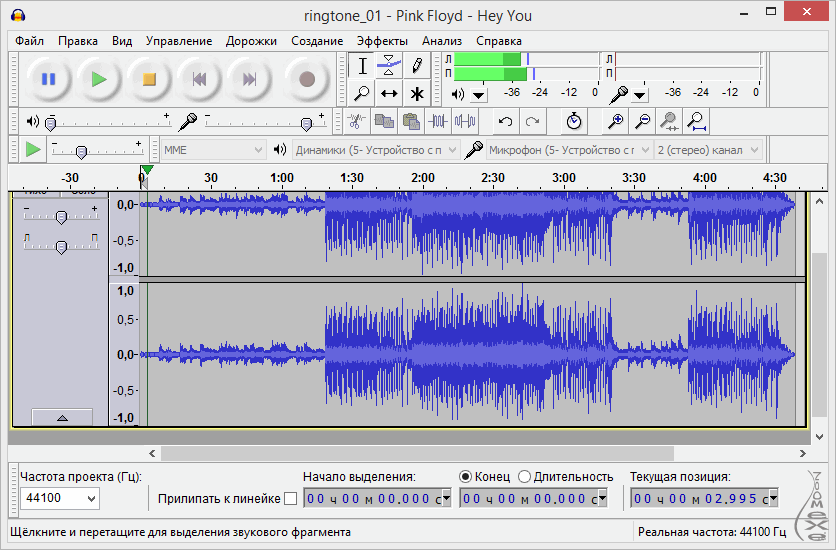Image resolution: width=836 pixels, height=550 pixels.
Task: Undo the last action
Action: click(505, 122)
